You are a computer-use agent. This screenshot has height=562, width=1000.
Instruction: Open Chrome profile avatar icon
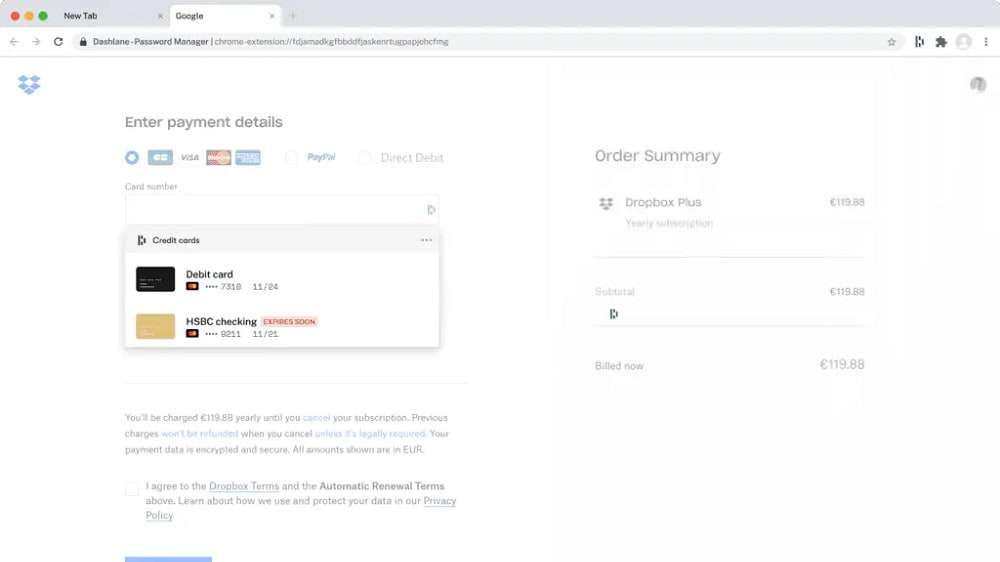coord(964,41)
